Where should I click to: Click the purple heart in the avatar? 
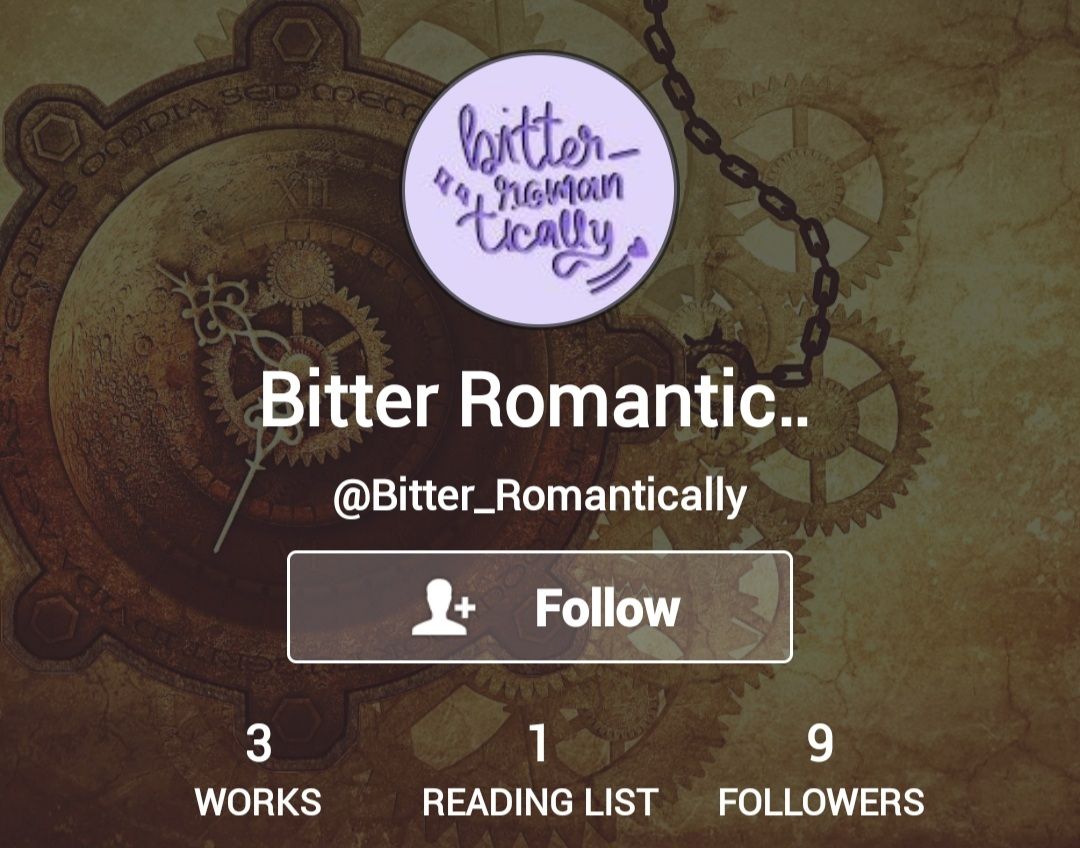[x=638, y=246]
